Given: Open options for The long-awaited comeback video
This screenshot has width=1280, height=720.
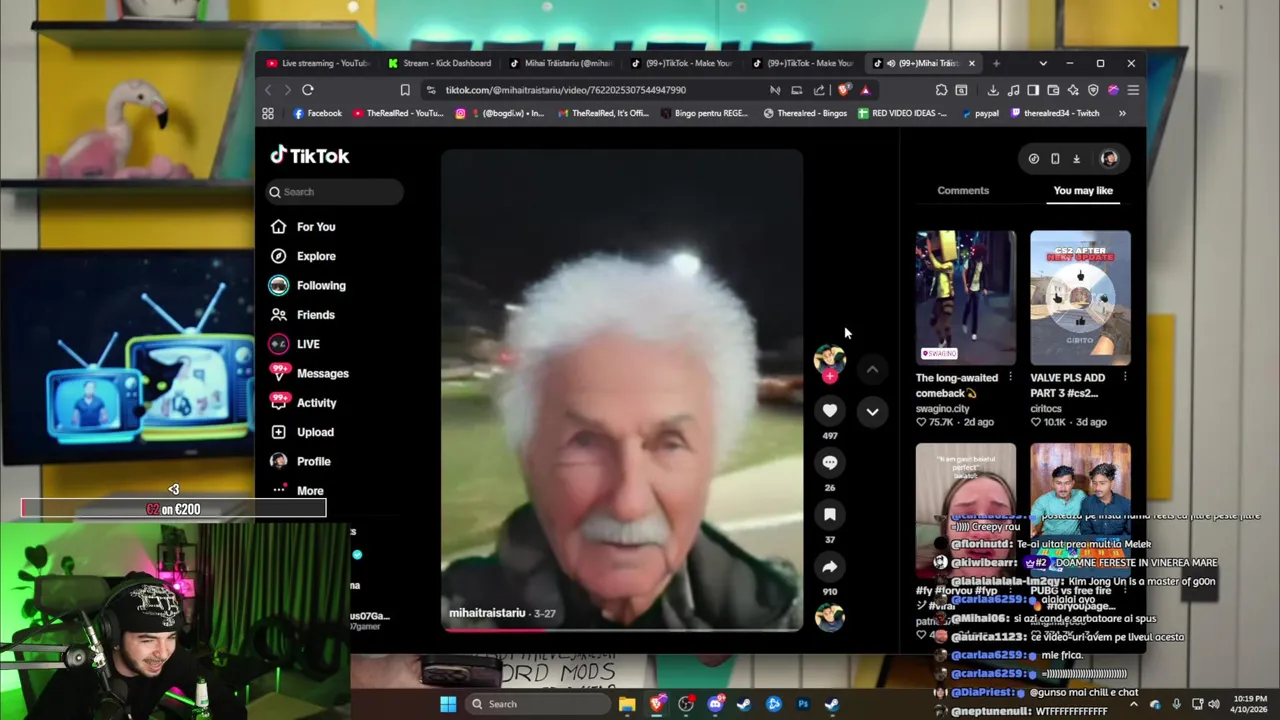Looking at the screenshot, I should (1010, 377).
